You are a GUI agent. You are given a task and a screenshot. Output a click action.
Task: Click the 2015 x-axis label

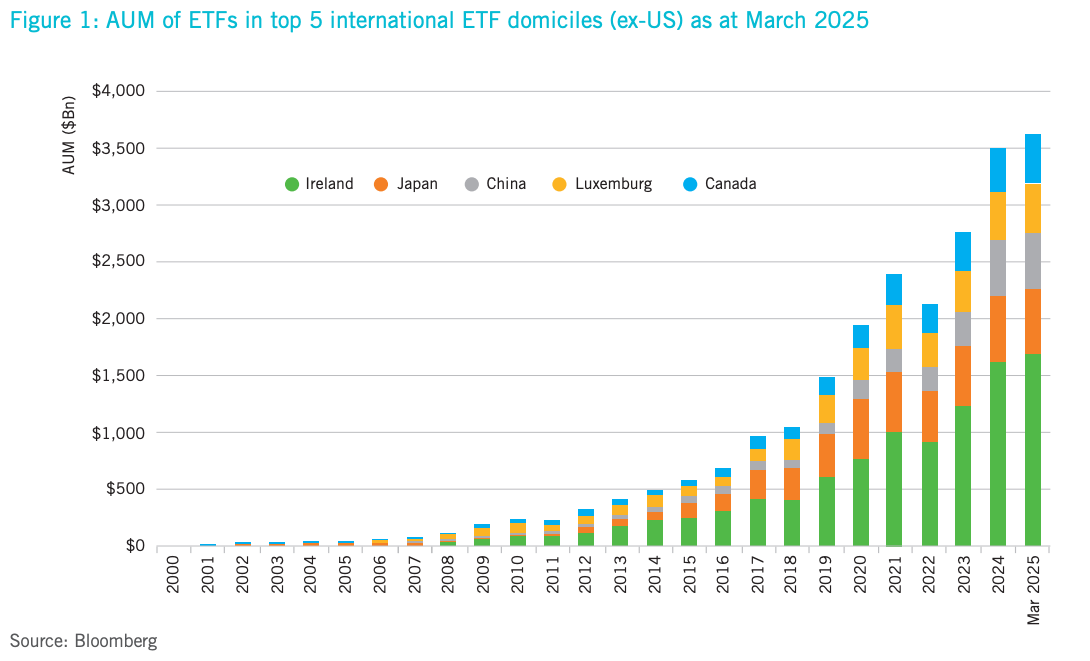689,575
